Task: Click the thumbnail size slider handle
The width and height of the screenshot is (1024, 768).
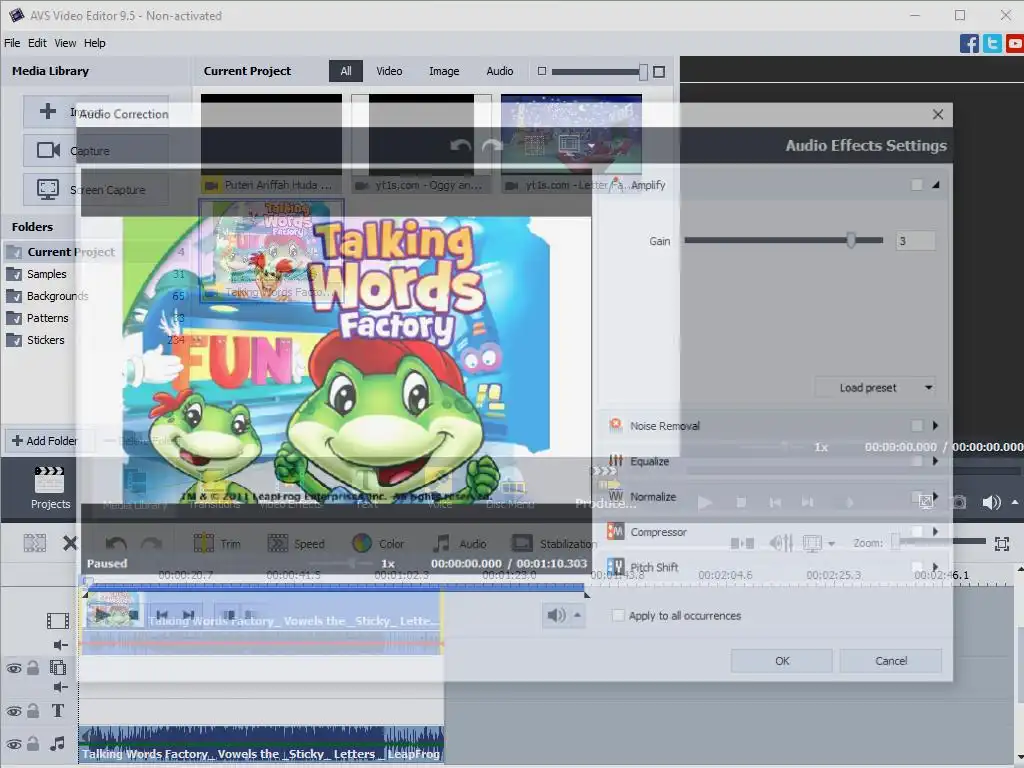Action: (x=643, y=72)
